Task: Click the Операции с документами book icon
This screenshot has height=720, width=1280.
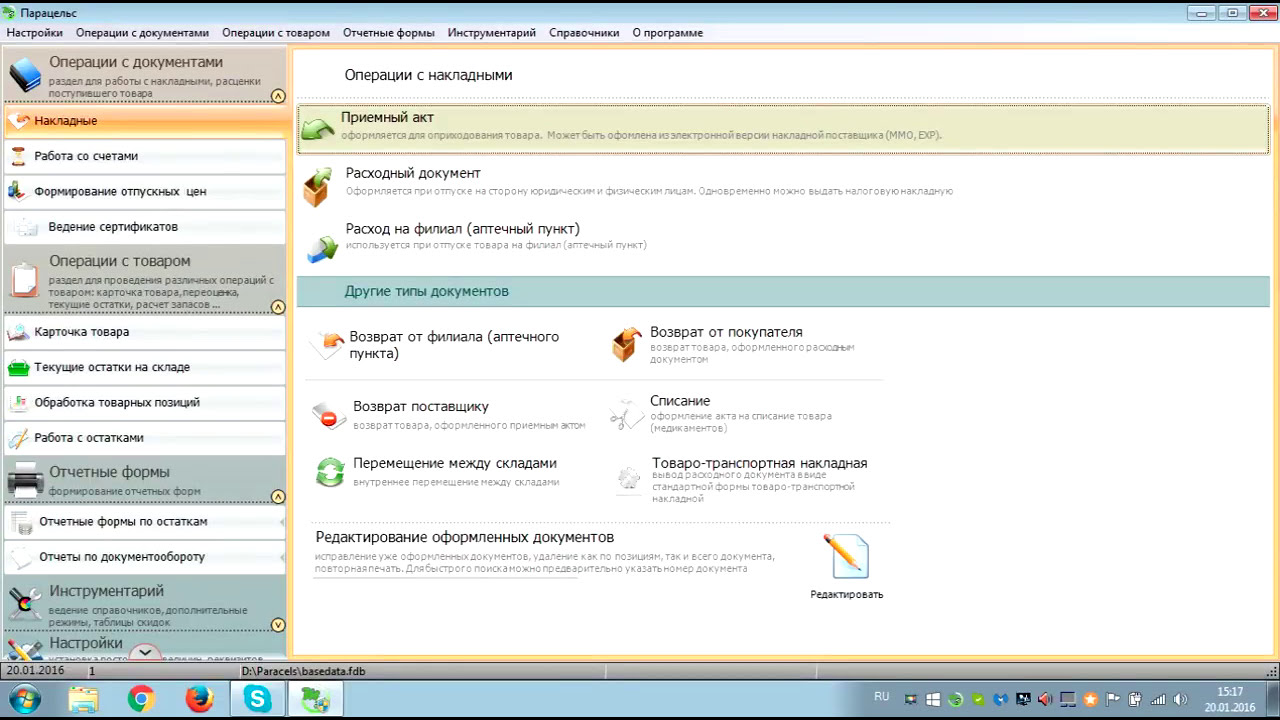Action: pos(25,75)
